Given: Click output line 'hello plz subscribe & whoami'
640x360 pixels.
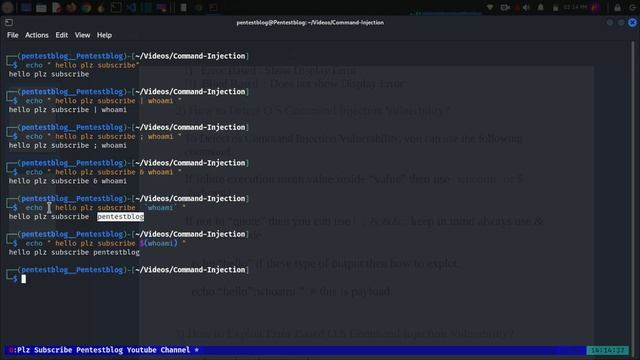Looking at the screenshot, I should [x=68, y=181].
